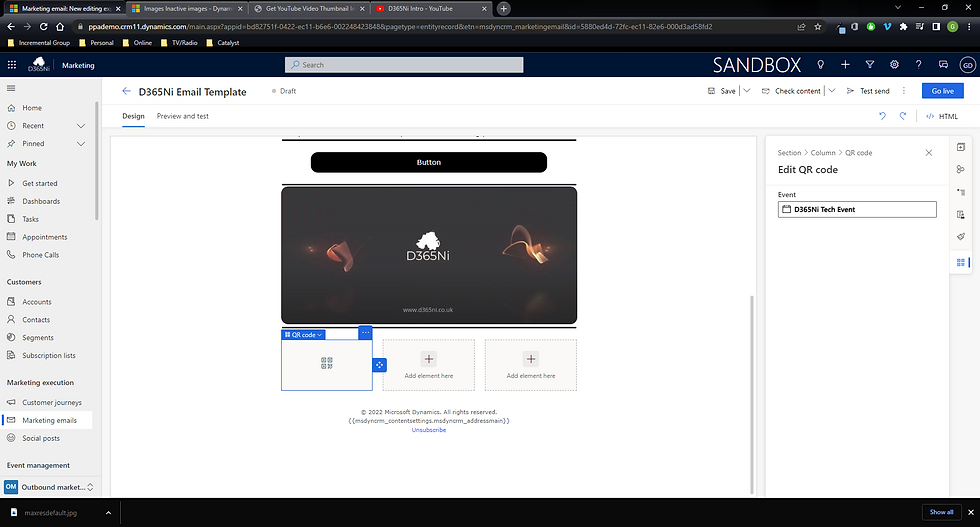The image size is (980, 527).
Task: Open more commands vertical ellipsis
Action: 904,91
